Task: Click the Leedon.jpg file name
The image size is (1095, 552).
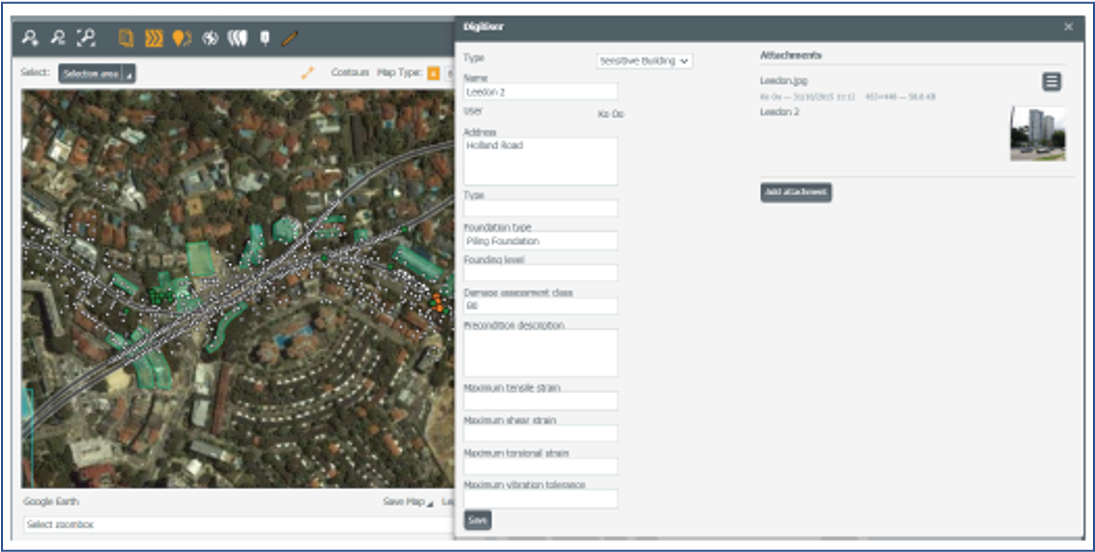Action: click(784, 81)
